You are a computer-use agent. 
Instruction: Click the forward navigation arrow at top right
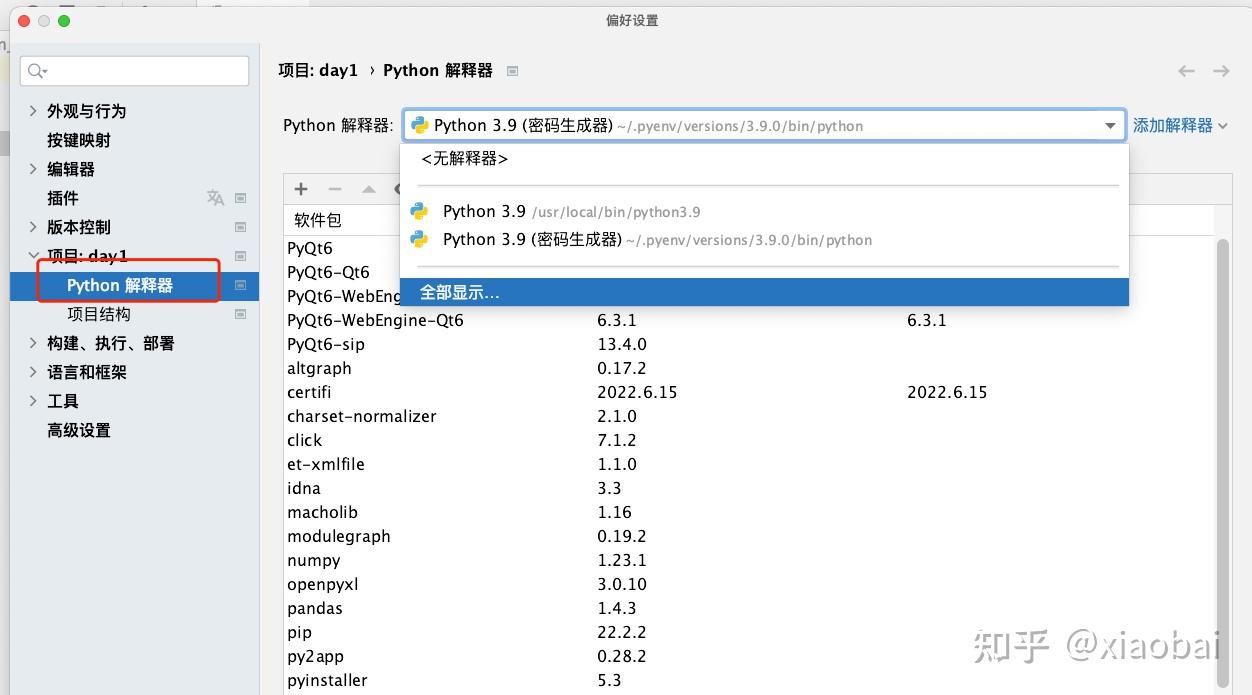point(1220,70)
